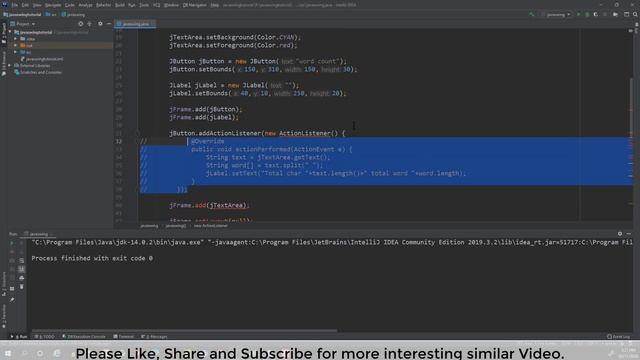The image size is (640, 360).
Task: Click the Structure vertical side tab
Action: [x=4, y=284]
